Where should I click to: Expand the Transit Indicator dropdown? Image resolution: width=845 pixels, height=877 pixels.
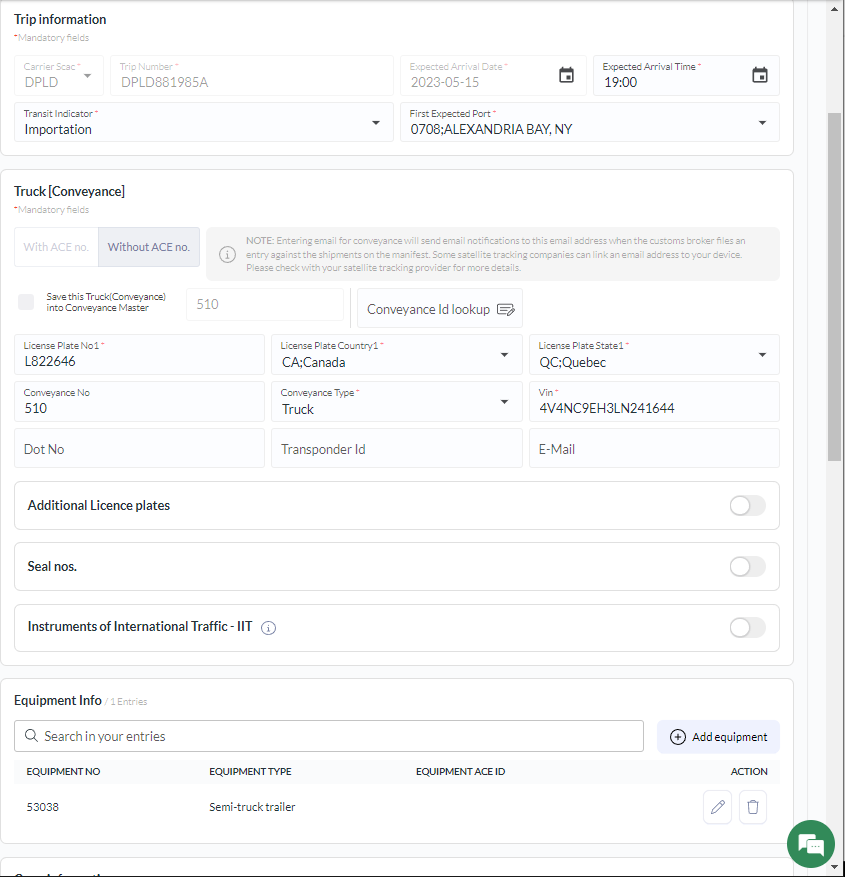point(376,123)
